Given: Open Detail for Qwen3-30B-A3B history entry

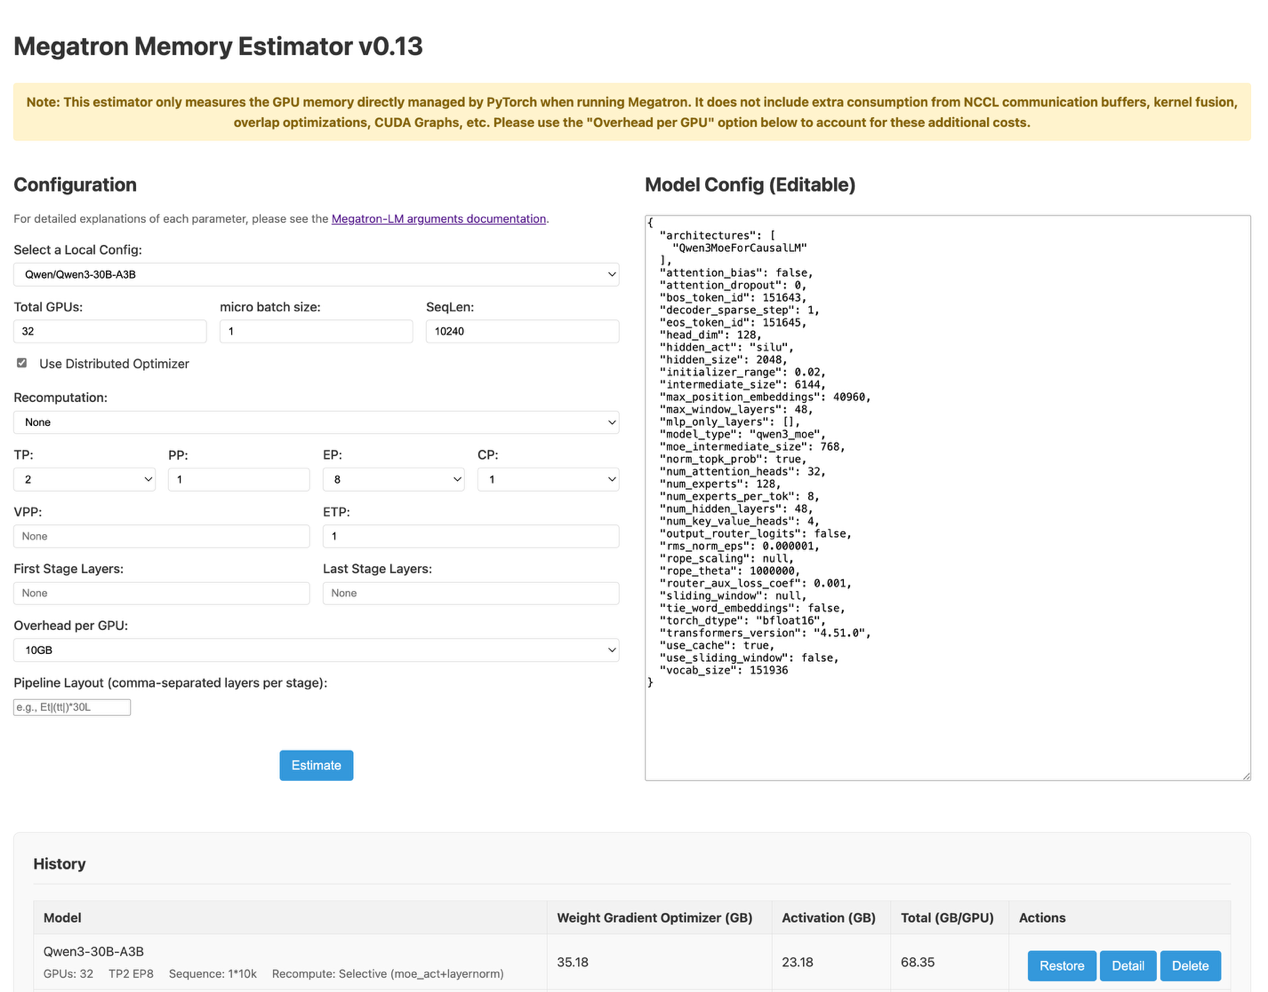Looking at the screenshot, I should coord(1128,966).
